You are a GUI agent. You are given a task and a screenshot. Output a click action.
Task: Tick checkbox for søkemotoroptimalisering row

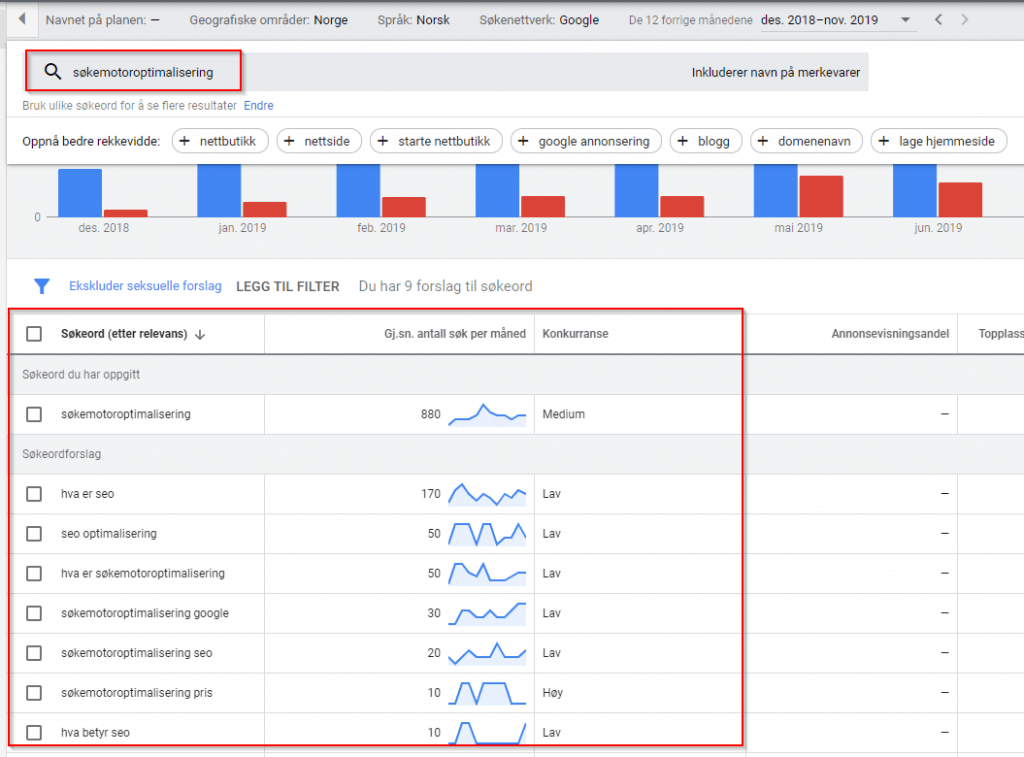[34, 414]
